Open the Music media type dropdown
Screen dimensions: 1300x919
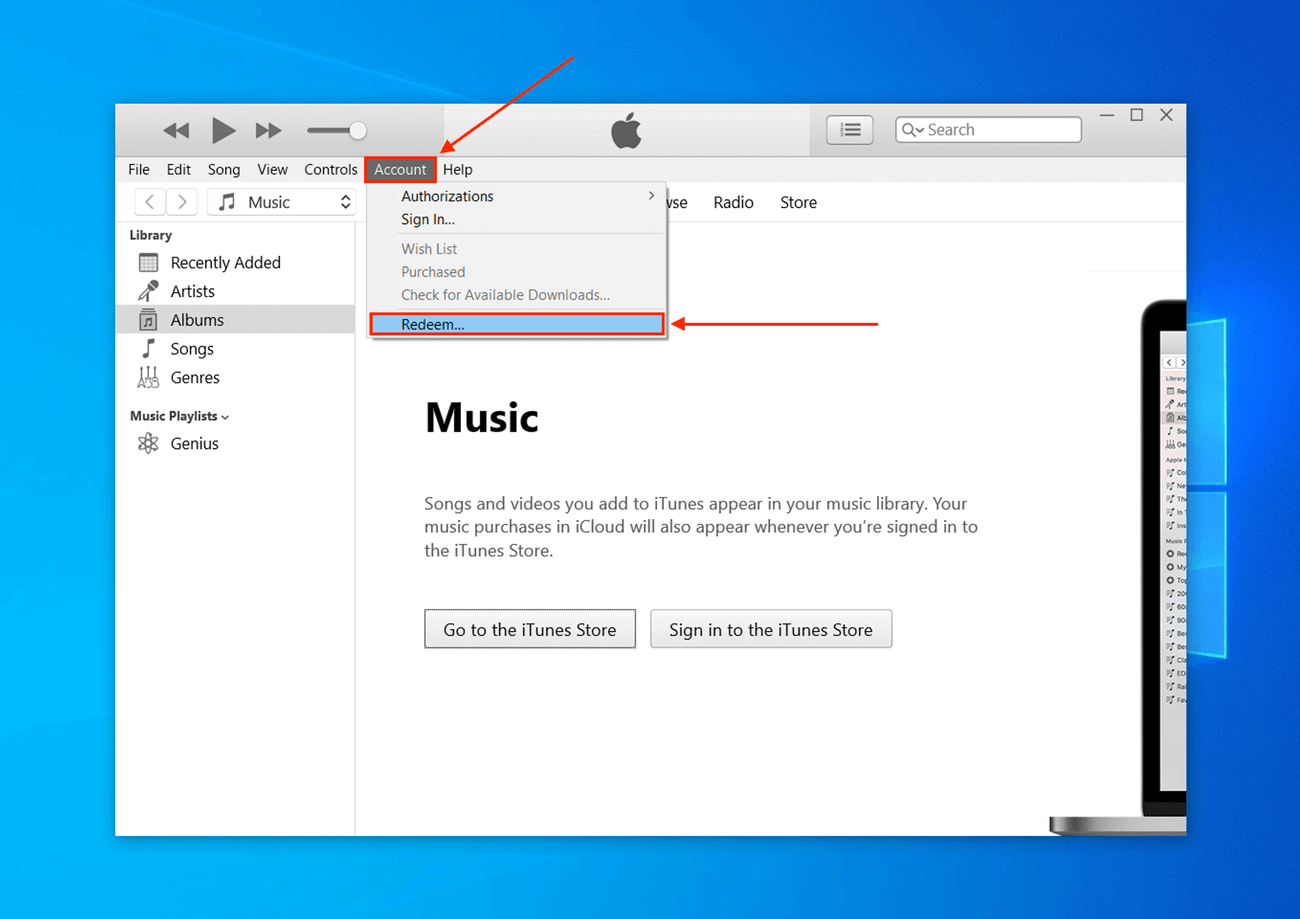click(281, 202)
